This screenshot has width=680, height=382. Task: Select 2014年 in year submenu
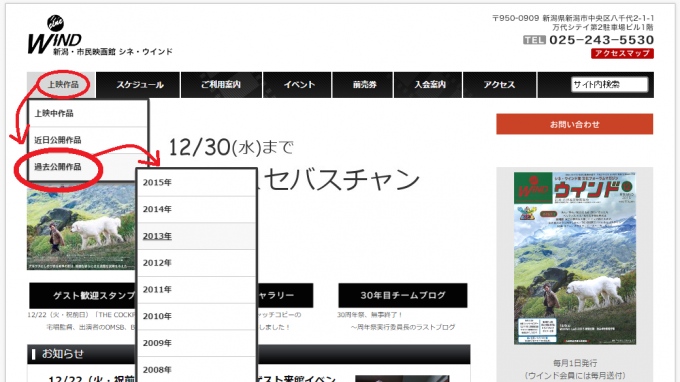tap(196, 209)
